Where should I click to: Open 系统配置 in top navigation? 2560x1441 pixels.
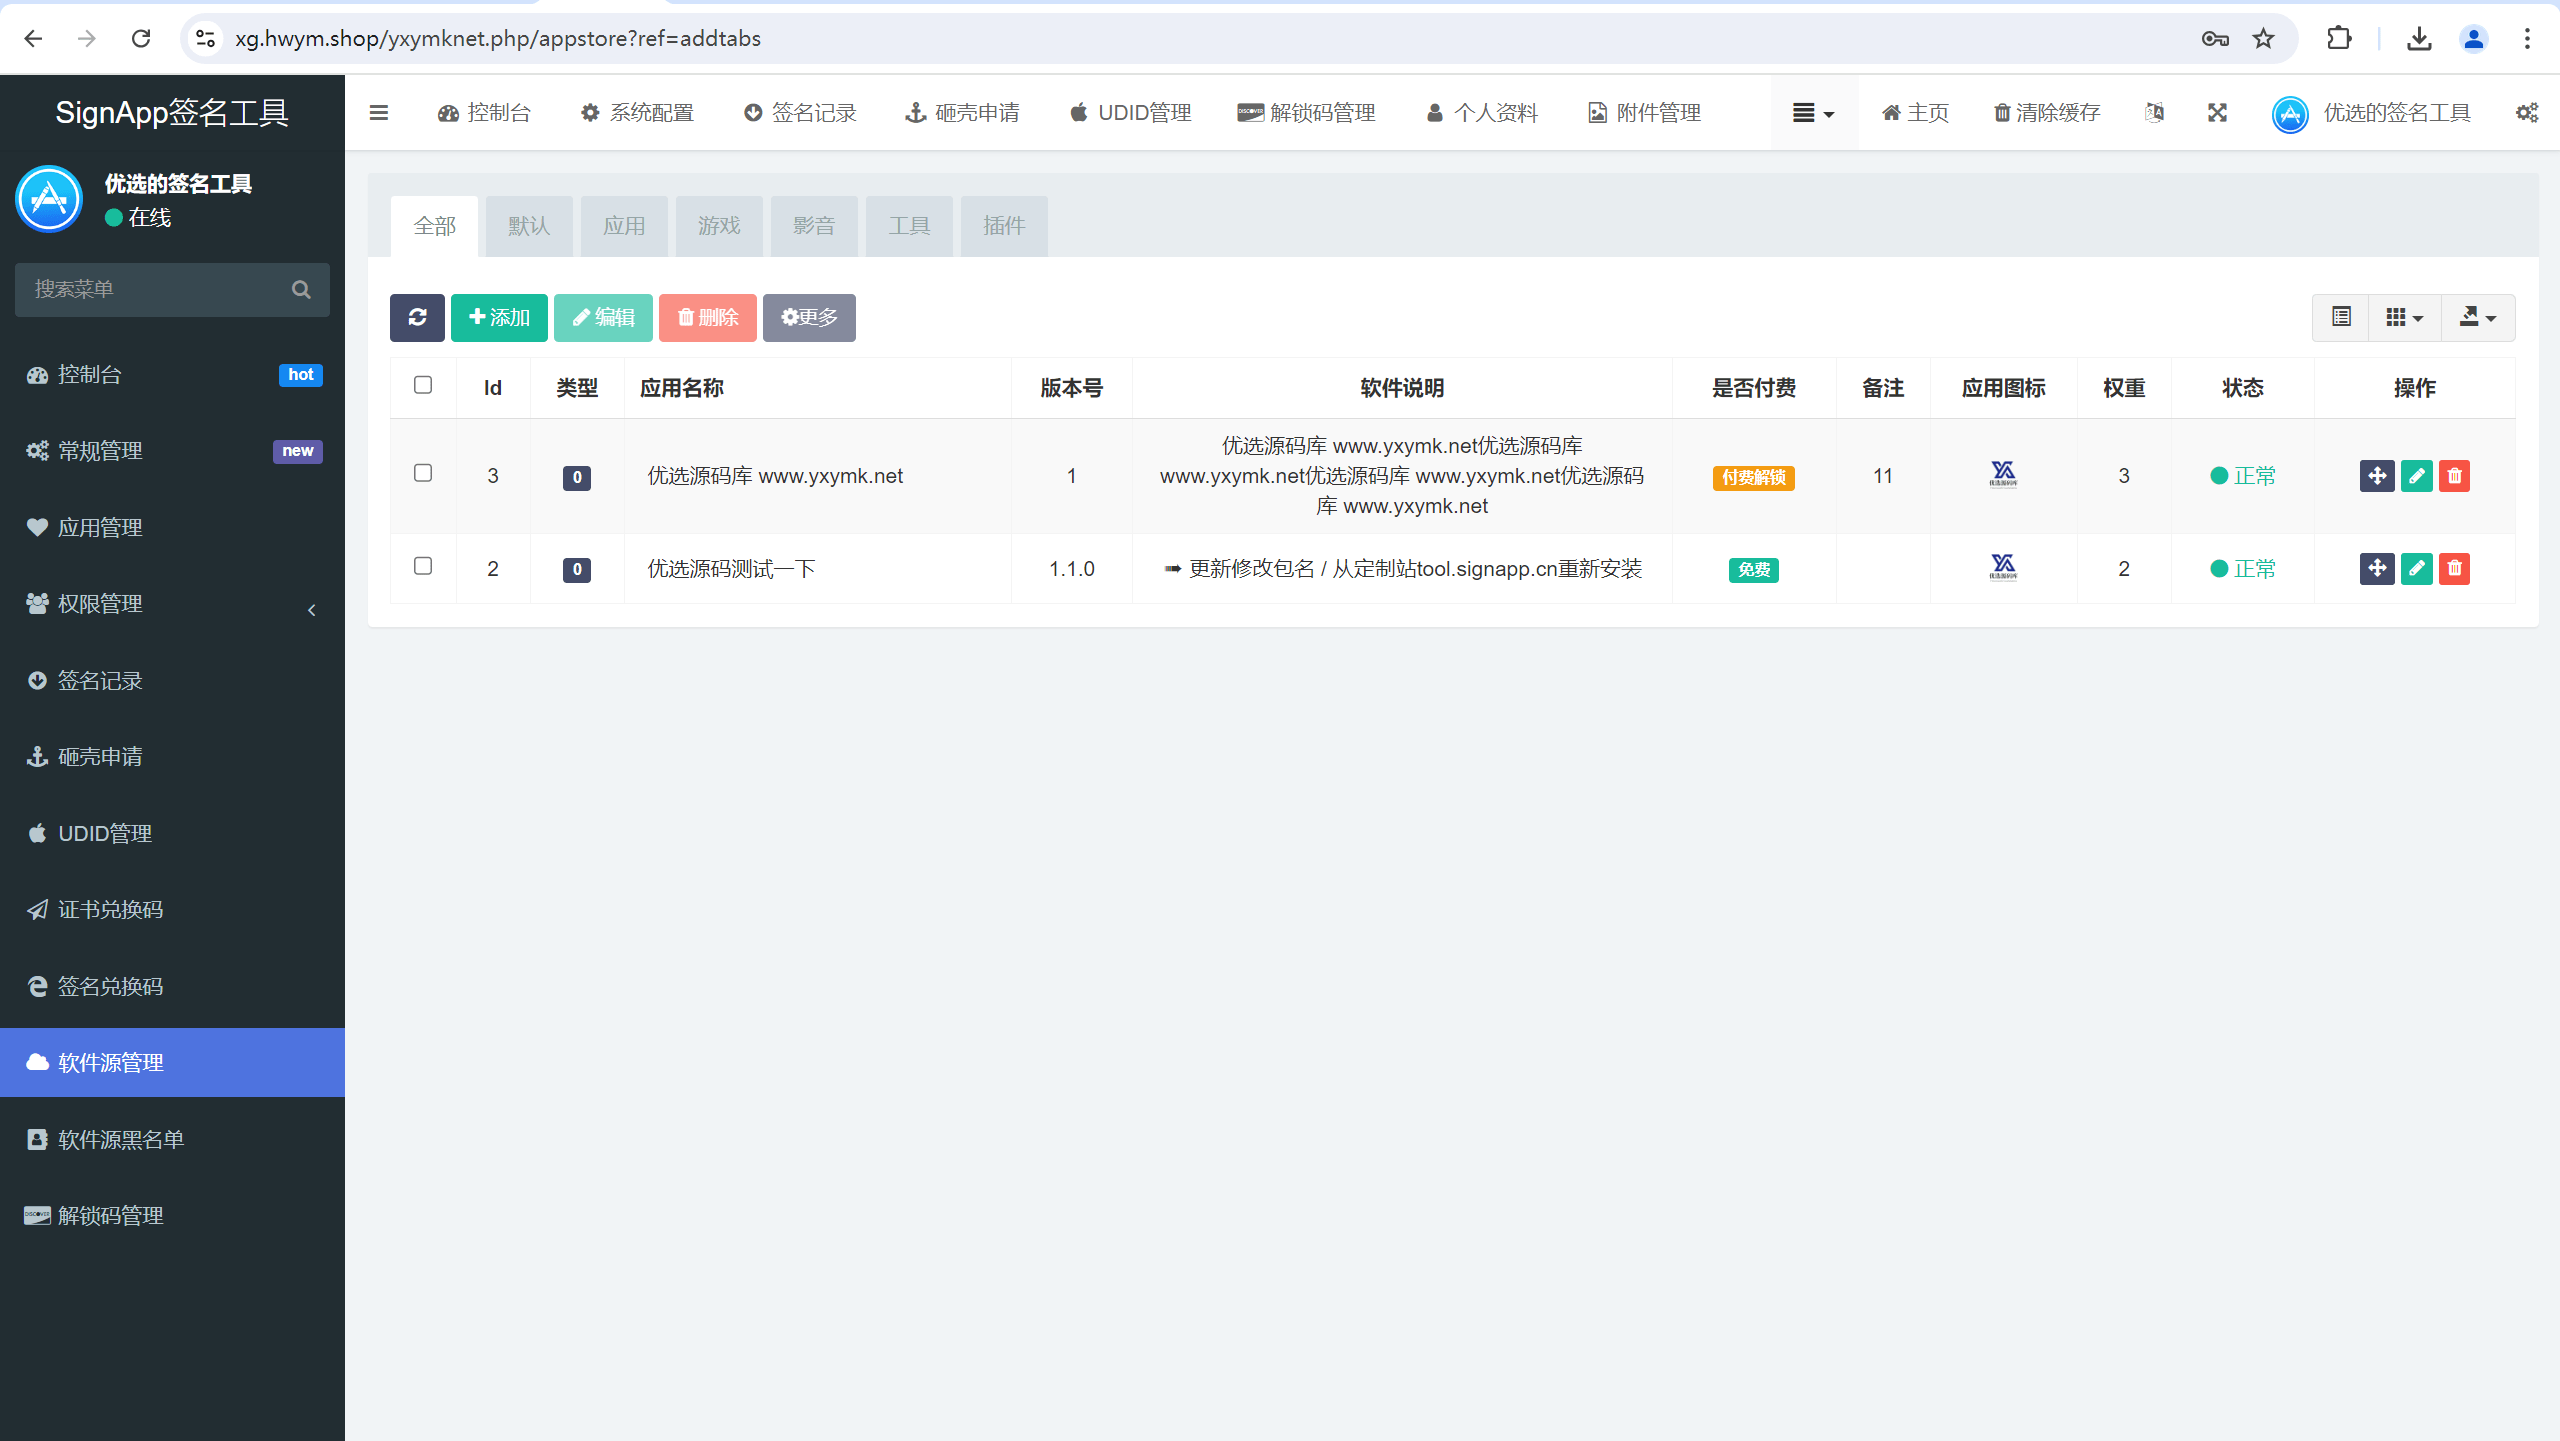[x=637, y=113]
